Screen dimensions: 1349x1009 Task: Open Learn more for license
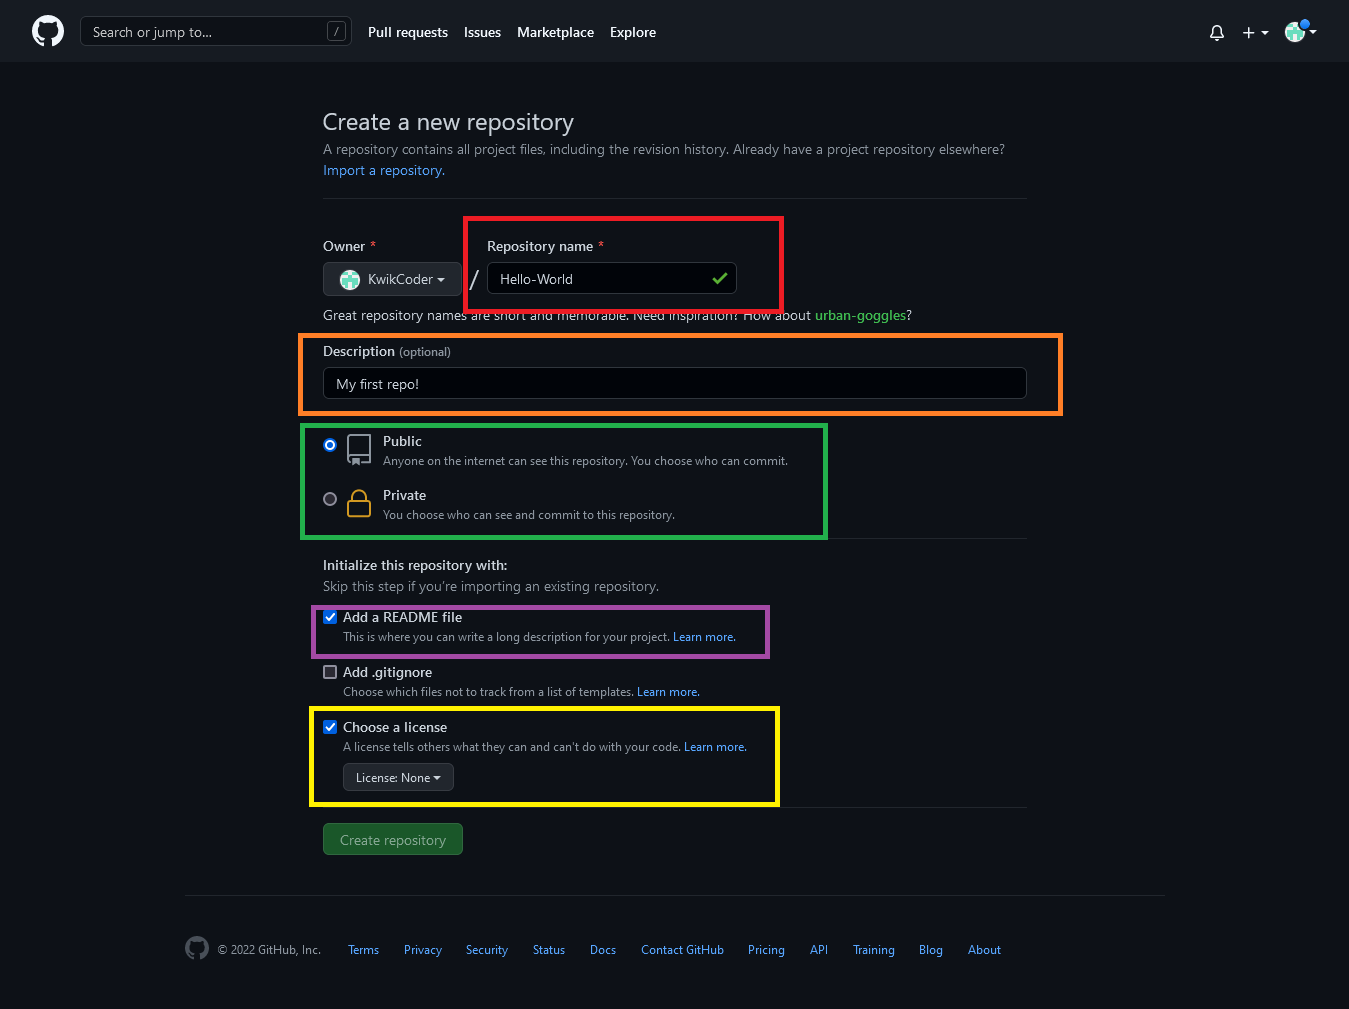pos(715,747)
